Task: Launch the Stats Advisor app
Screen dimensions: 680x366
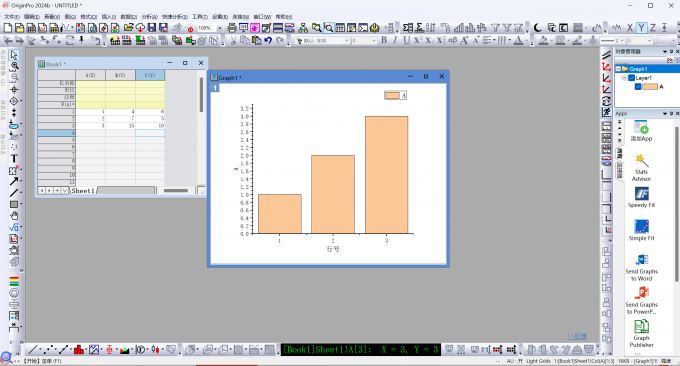Action: 641,167
